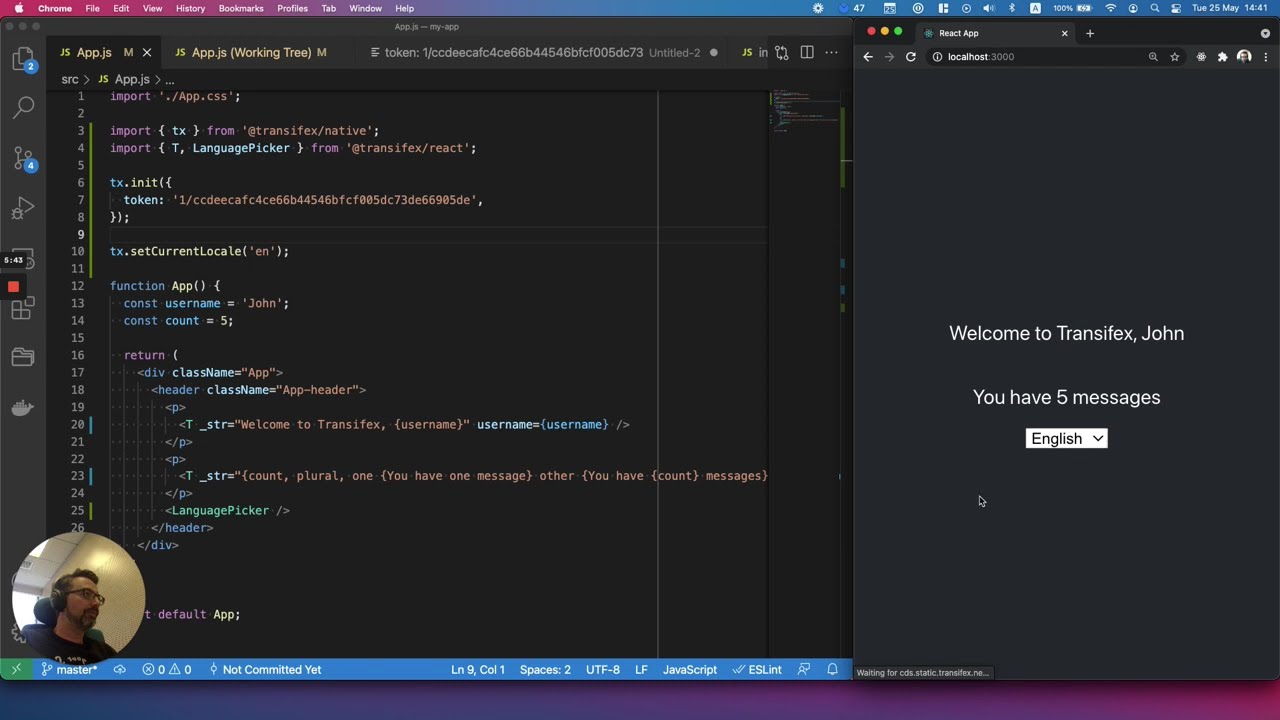Open Chrome profile avatar
This screenshot has width=1280, height=720.
pos(1244,57)
